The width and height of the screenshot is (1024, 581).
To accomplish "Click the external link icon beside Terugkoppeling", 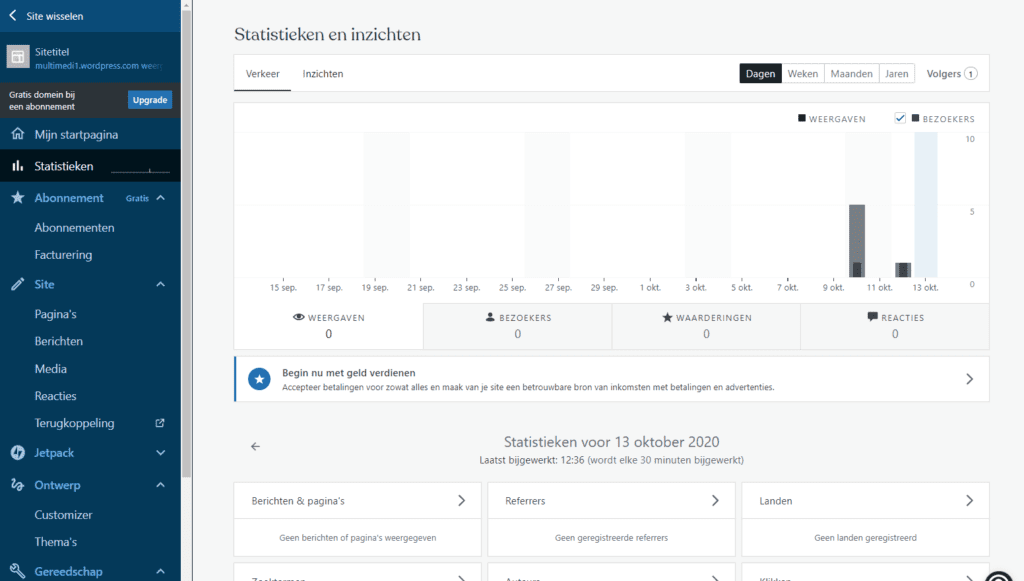I will click(x=159, y=423).
